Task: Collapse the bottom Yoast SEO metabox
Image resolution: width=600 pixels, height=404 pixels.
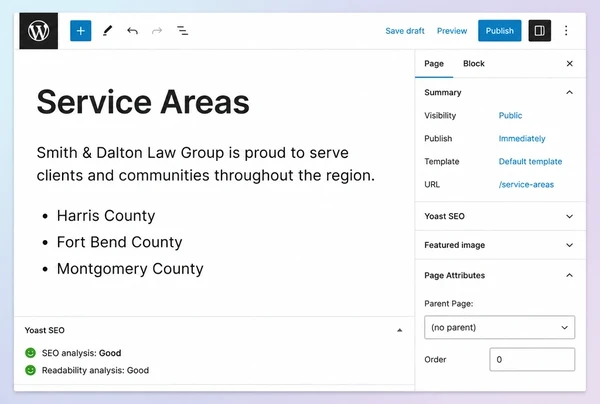Action: (399, 330)
